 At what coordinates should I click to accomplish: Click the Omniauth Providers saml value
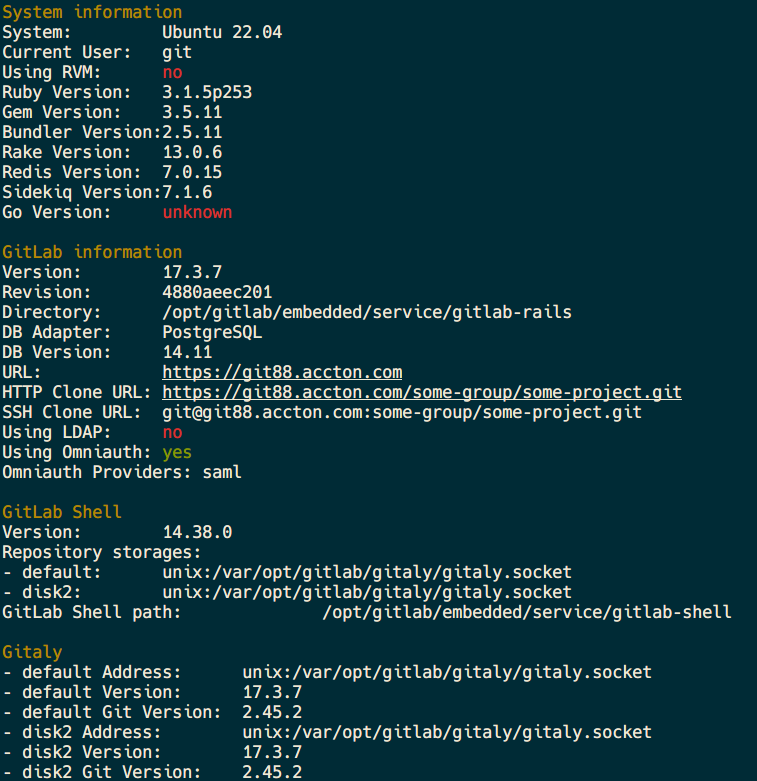point(222,472)
